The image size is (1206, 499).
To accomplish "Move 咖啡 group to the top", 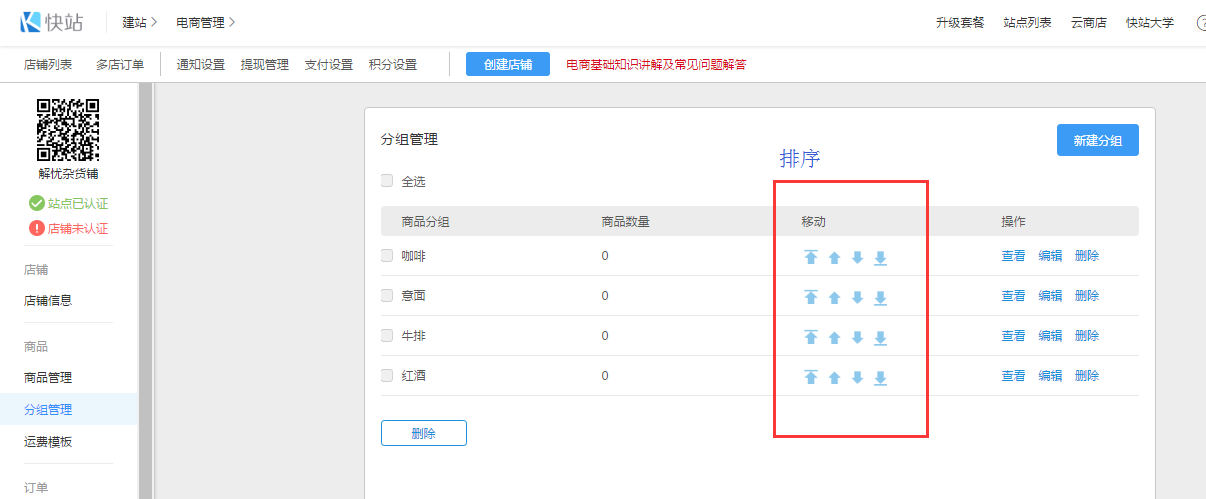I will (811, 257).
